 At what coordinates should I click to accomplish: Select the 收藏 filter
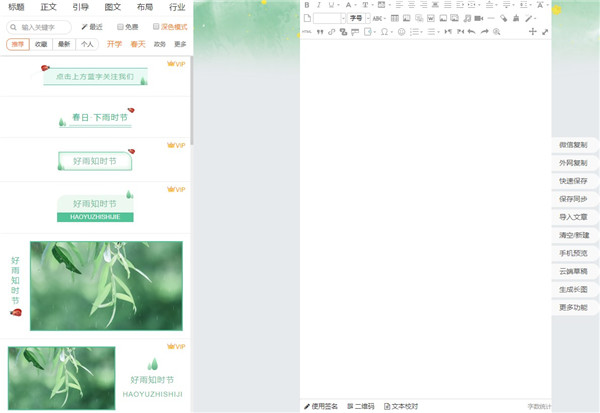[41, 44]
